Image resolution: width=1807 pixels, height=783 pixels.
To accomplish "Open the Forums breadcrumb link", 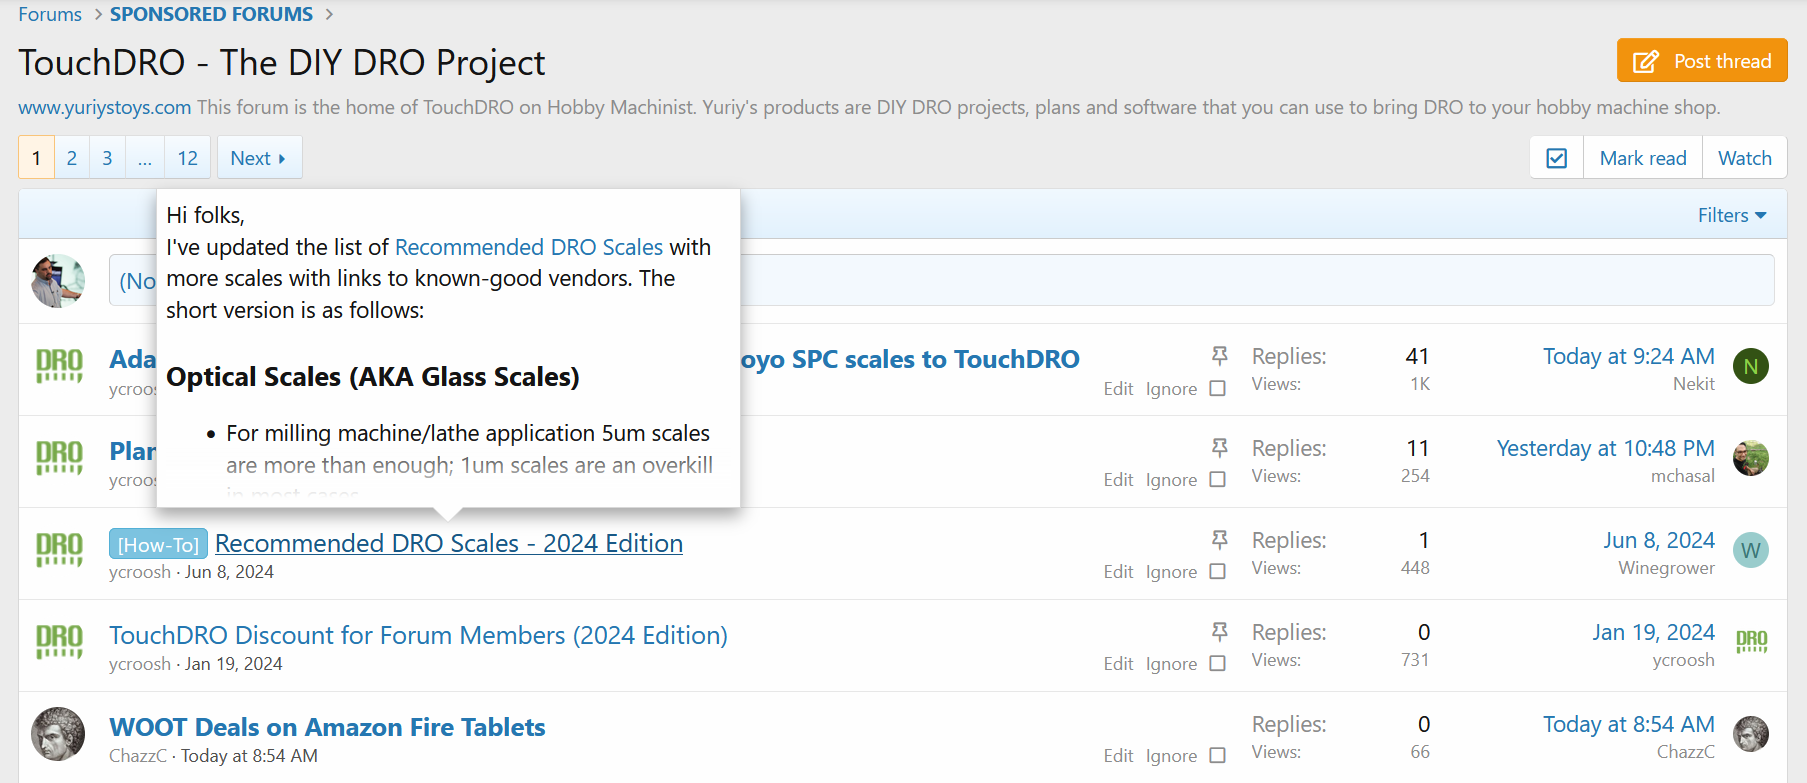I will pos(50,14).
